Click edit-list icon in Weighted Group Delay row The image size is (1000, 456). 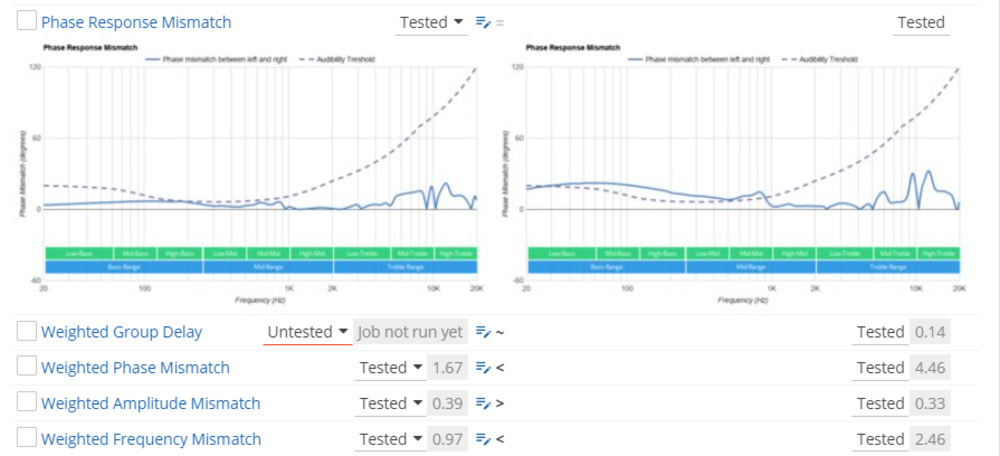coord(483,332)
